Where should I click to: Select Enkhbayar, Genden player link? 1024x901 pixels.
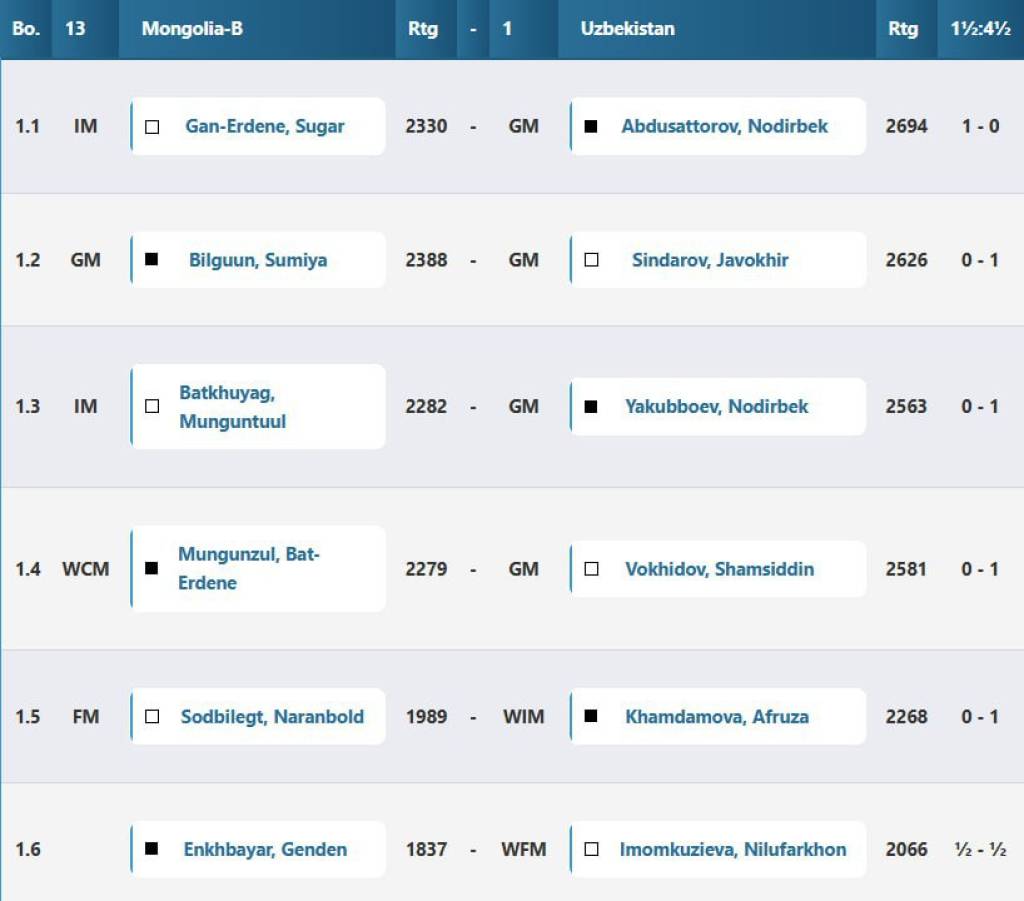click(x=265, y=849)
